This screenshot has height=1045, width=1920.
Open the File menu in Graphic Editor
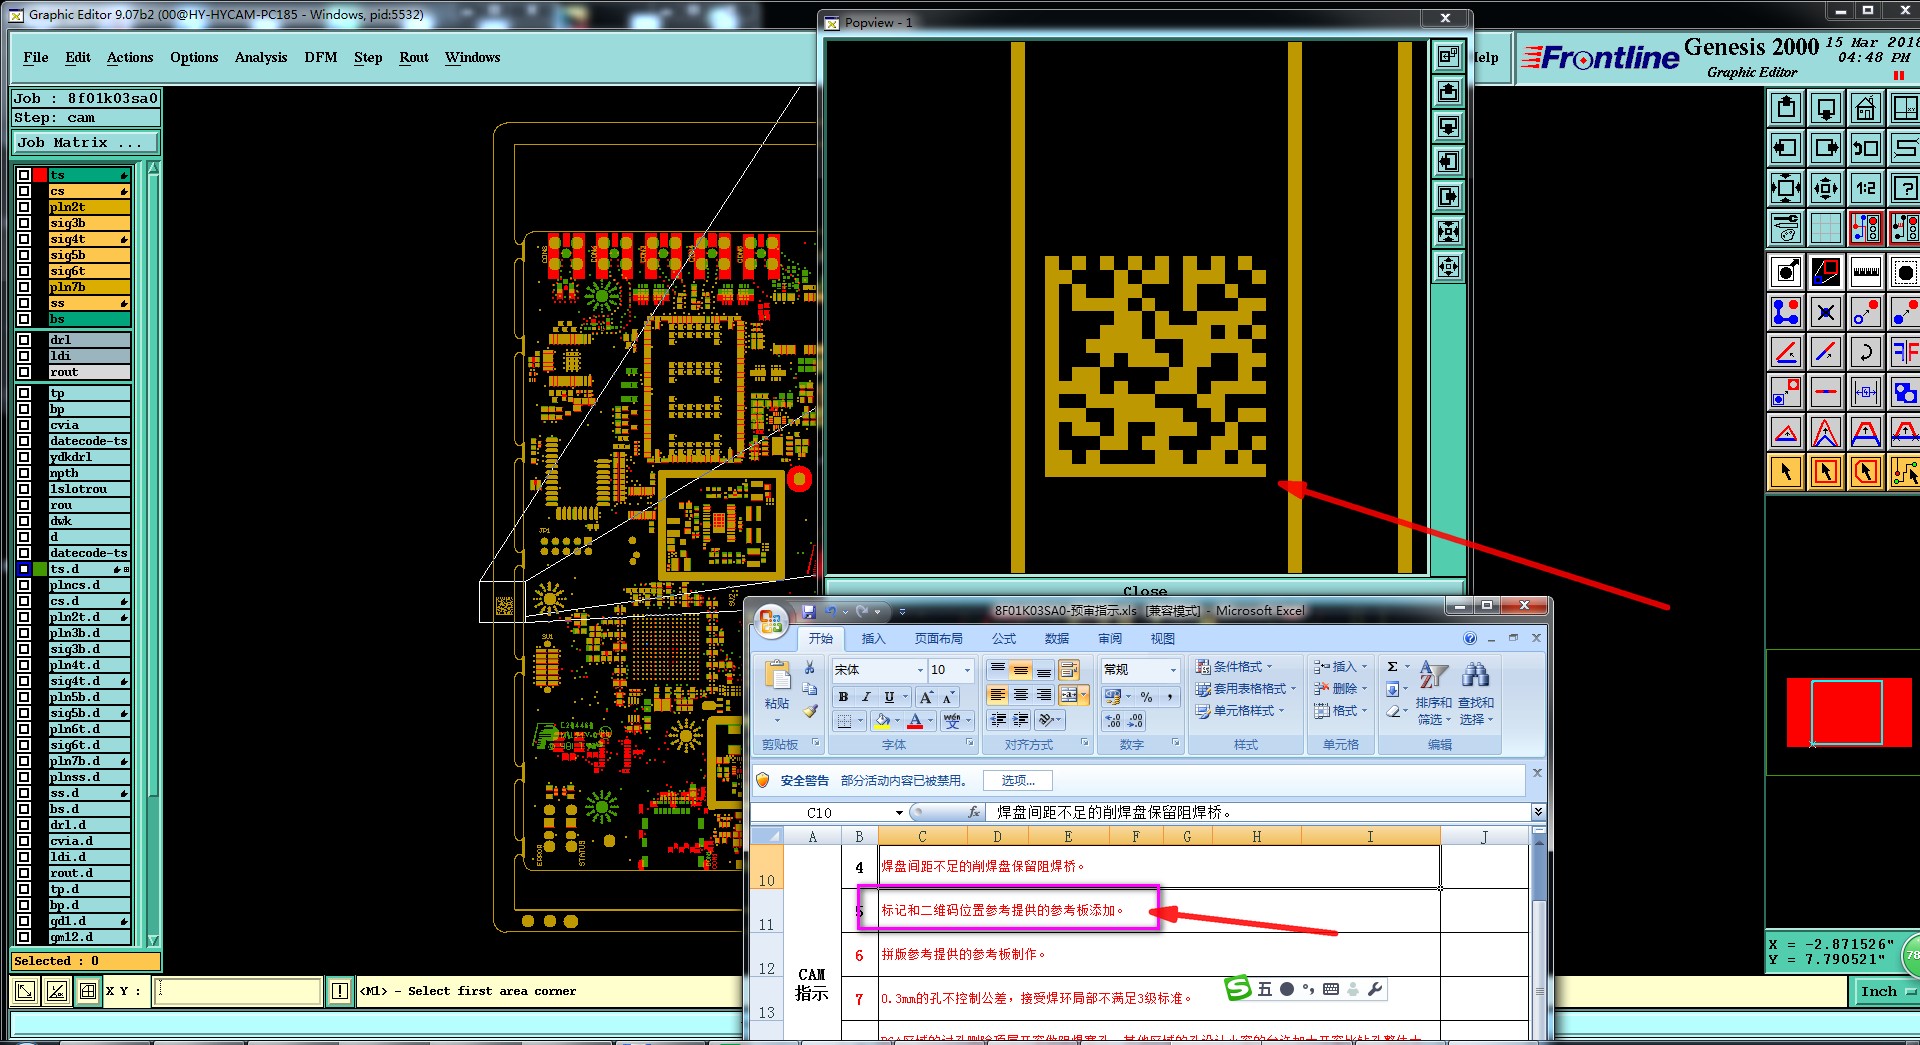36,57
